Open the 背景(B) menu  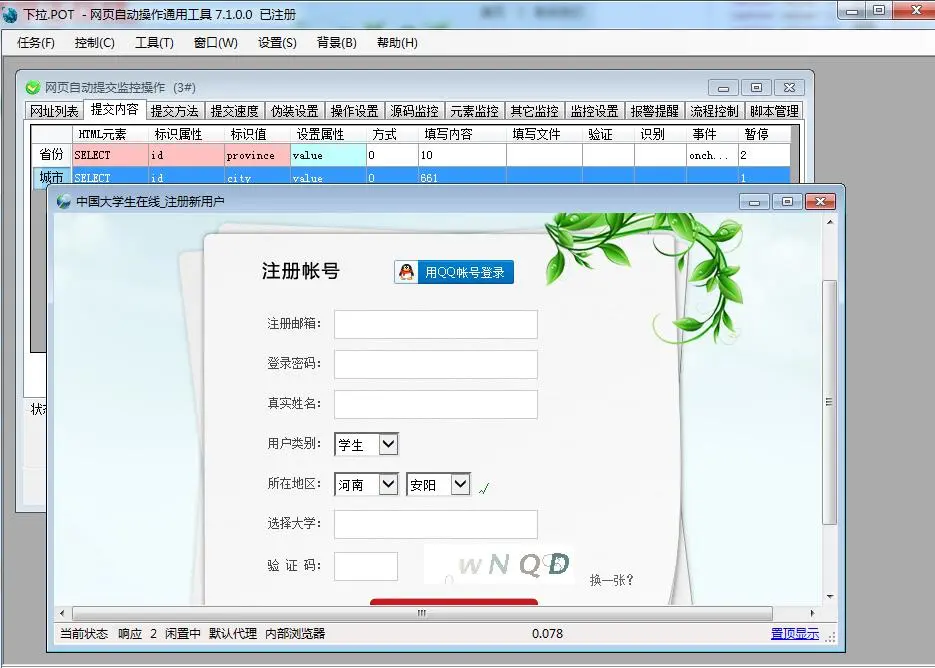(x=336, y=43)
